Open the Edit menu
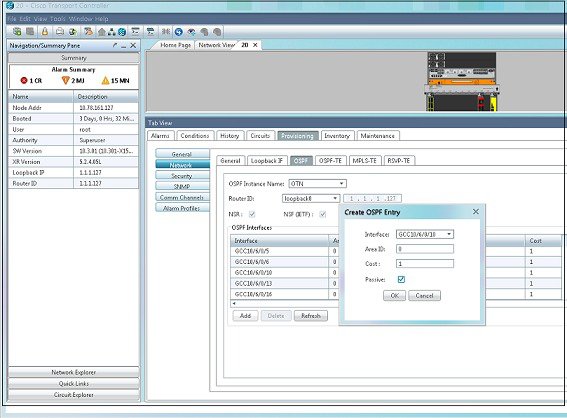This screenshot has width=567, height=418. pos(25,19)
